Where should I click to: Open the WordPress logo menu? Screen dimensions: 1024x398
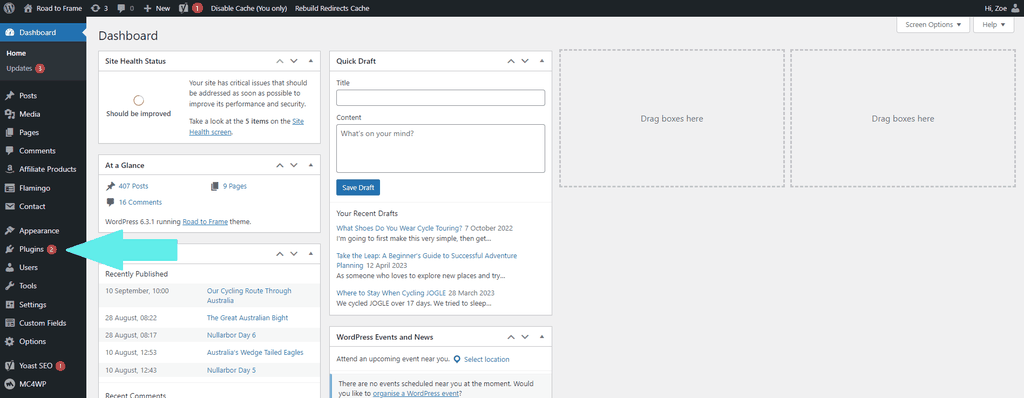9,8
